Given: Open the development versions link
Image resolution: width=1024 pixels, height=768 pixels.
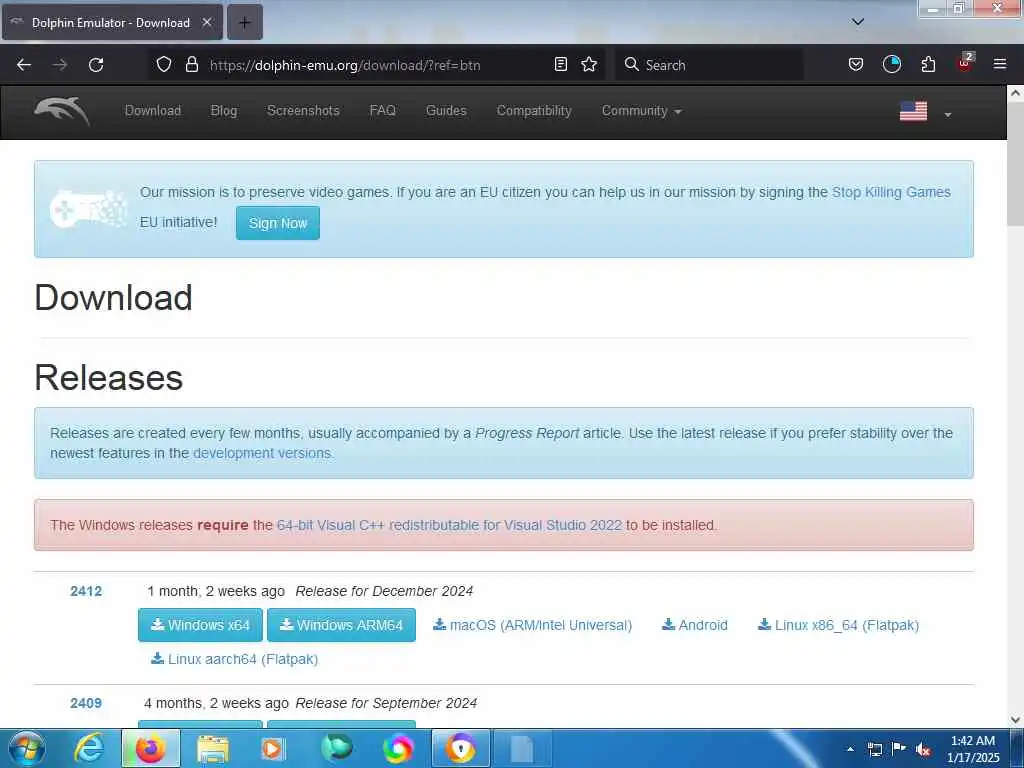Looking at the screenshot, I should pyautogui.click(x=262, y=453).
